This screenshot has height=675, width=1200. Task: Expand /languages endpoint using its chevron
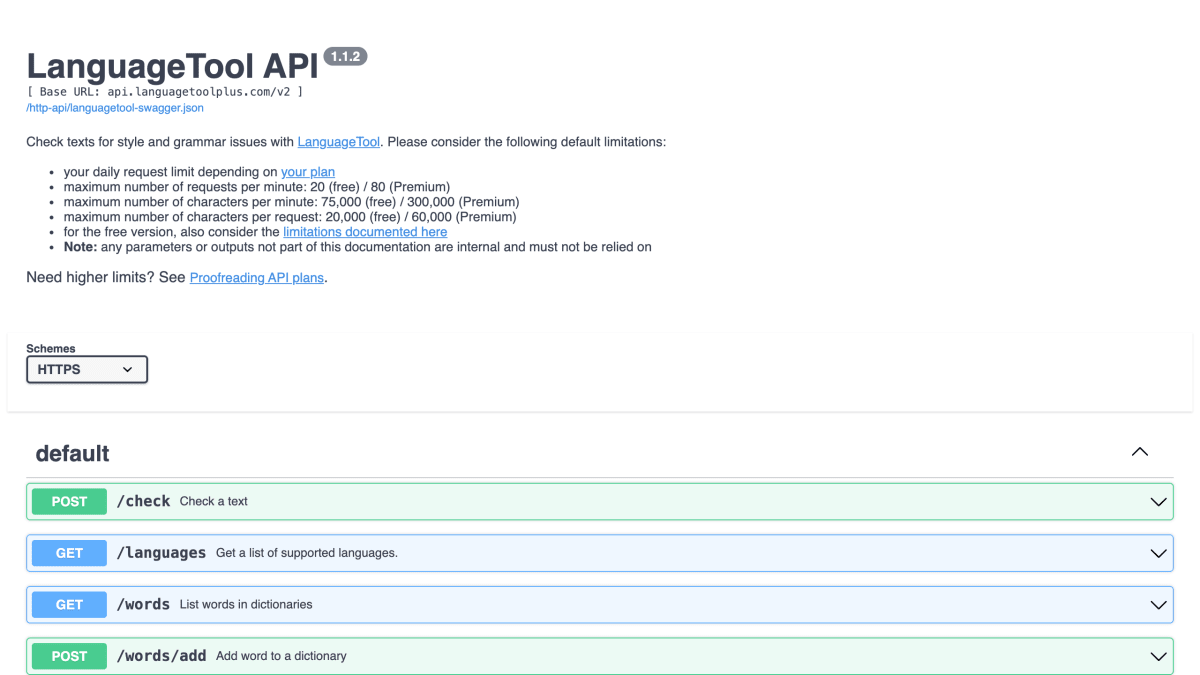[1158, 553]
